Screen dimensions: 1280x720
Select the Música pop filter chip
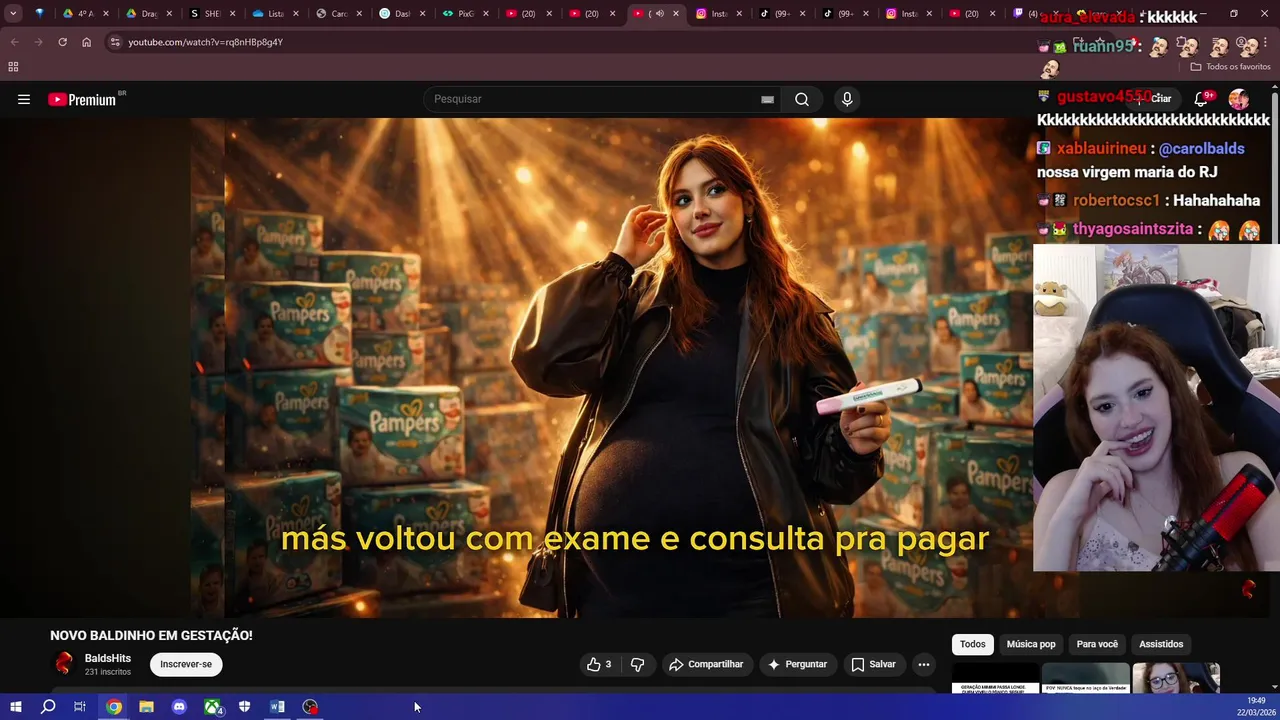(x=1031, y=644)
